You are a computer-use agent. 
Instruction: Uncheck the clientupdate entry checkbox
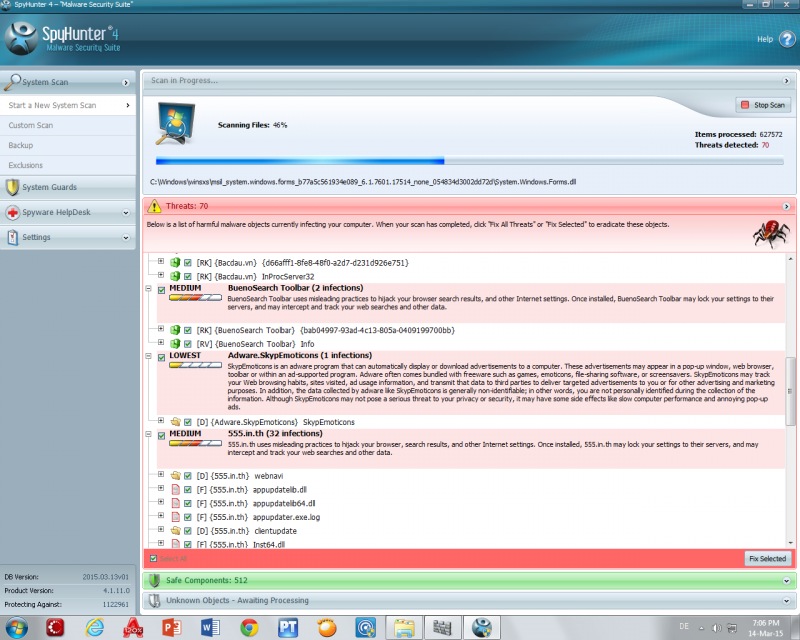[x=188, y=531]
